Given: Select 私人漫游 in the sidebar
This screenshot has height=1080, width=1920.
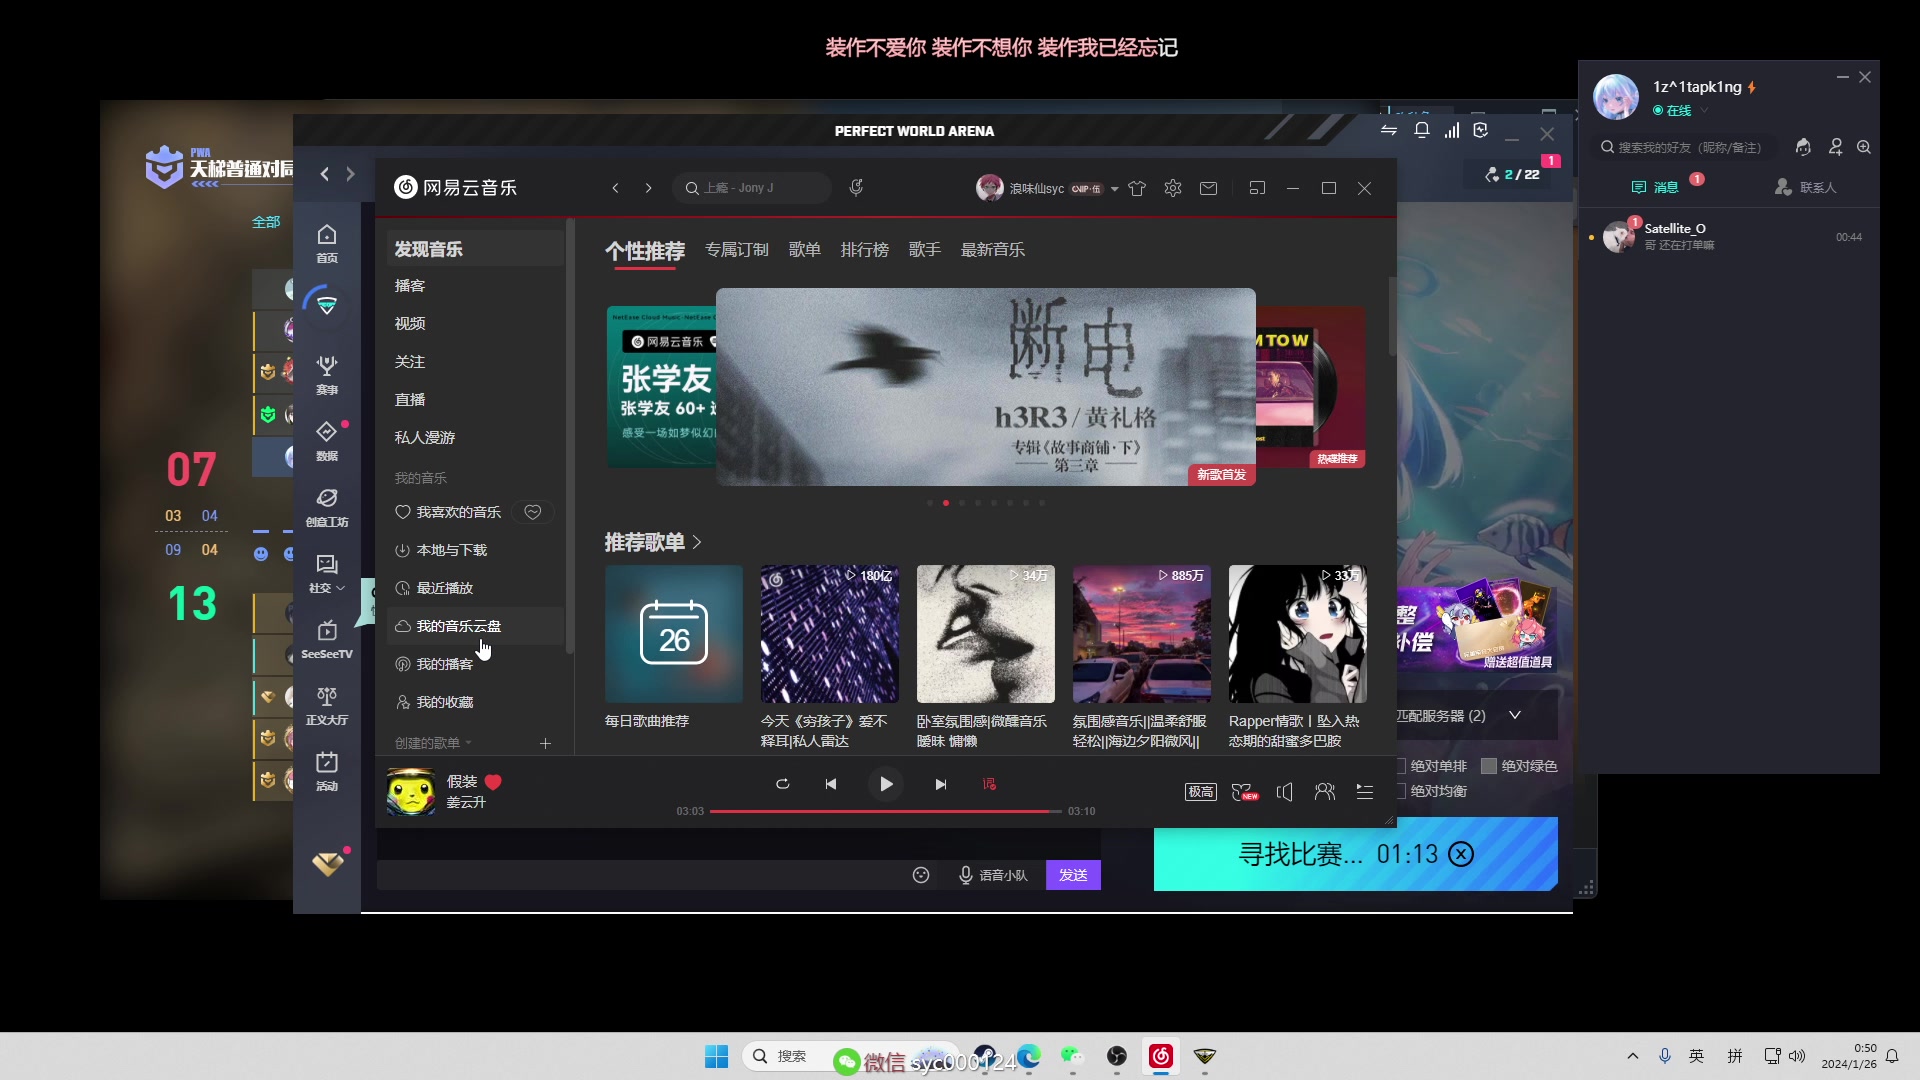Looking at the screenshot, I should 476,437.
